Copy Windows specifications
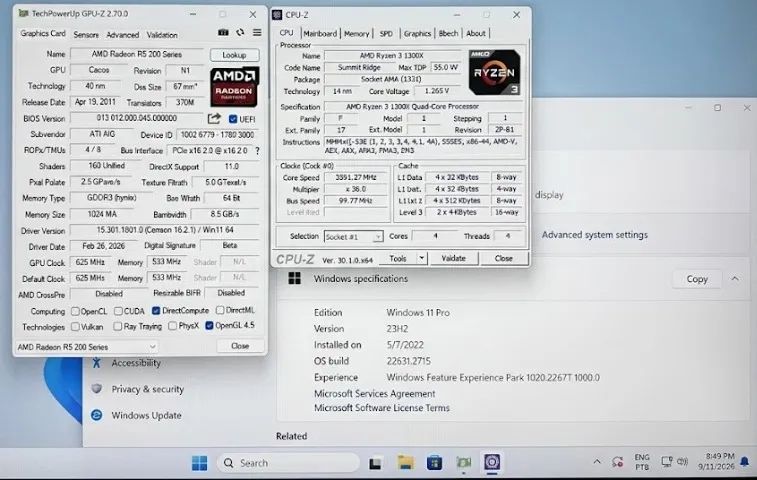757x480 pixels. tap(697, 279)
